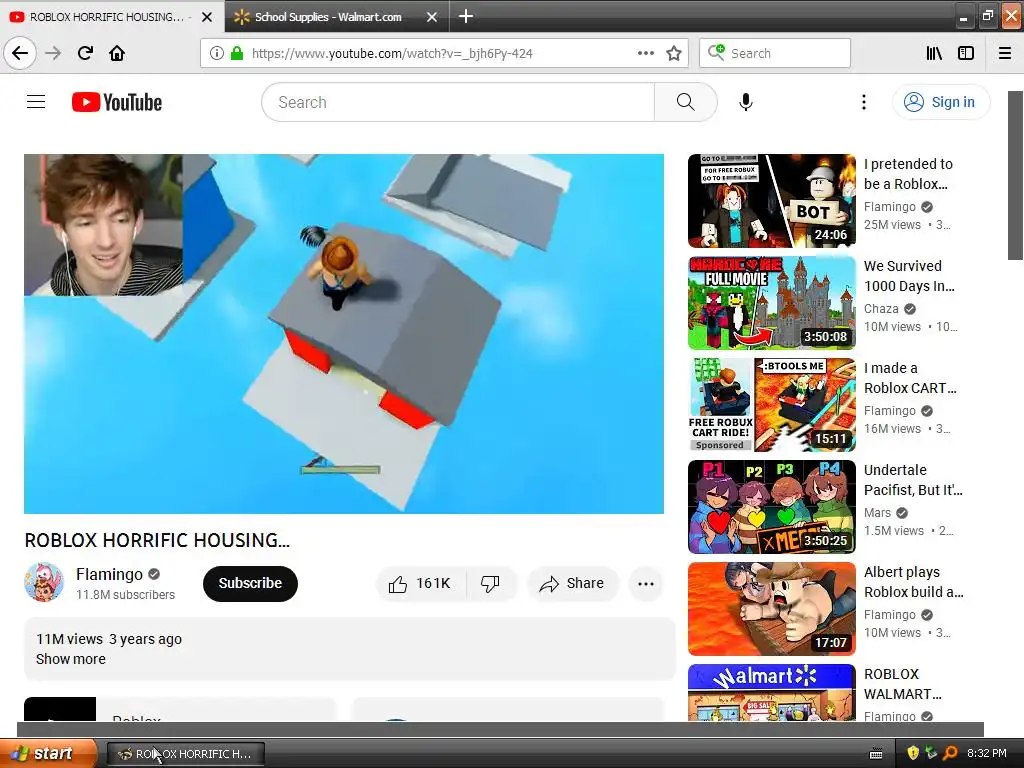This screenshot has width=1024, height=768.
Task: Click the horizontal scrollbar at bottom
Action: 500,729
